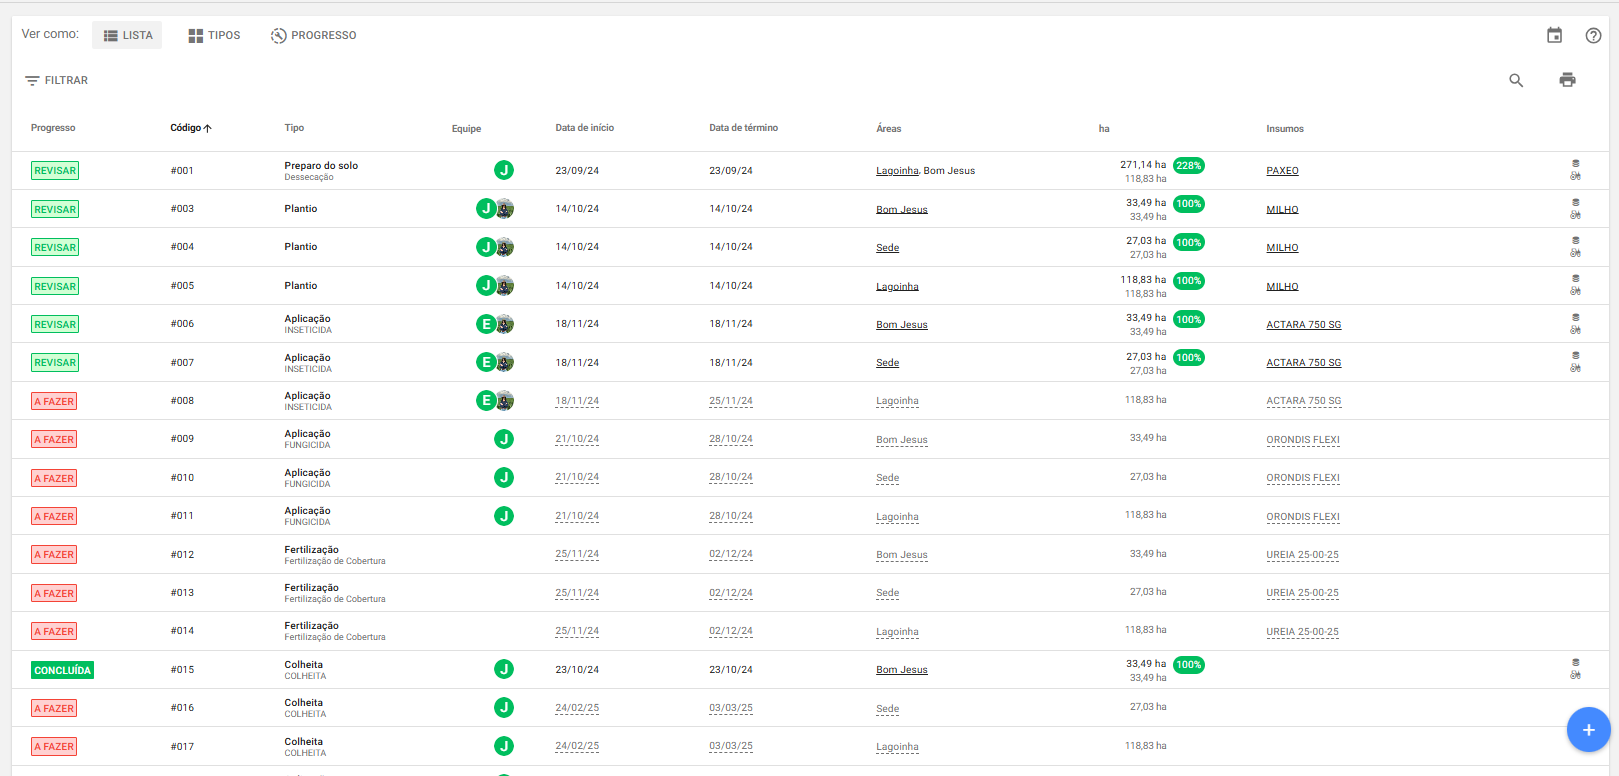1619x776 pixels.
Task: Open the calendar view icon
Action: [x=1554, y=35]
